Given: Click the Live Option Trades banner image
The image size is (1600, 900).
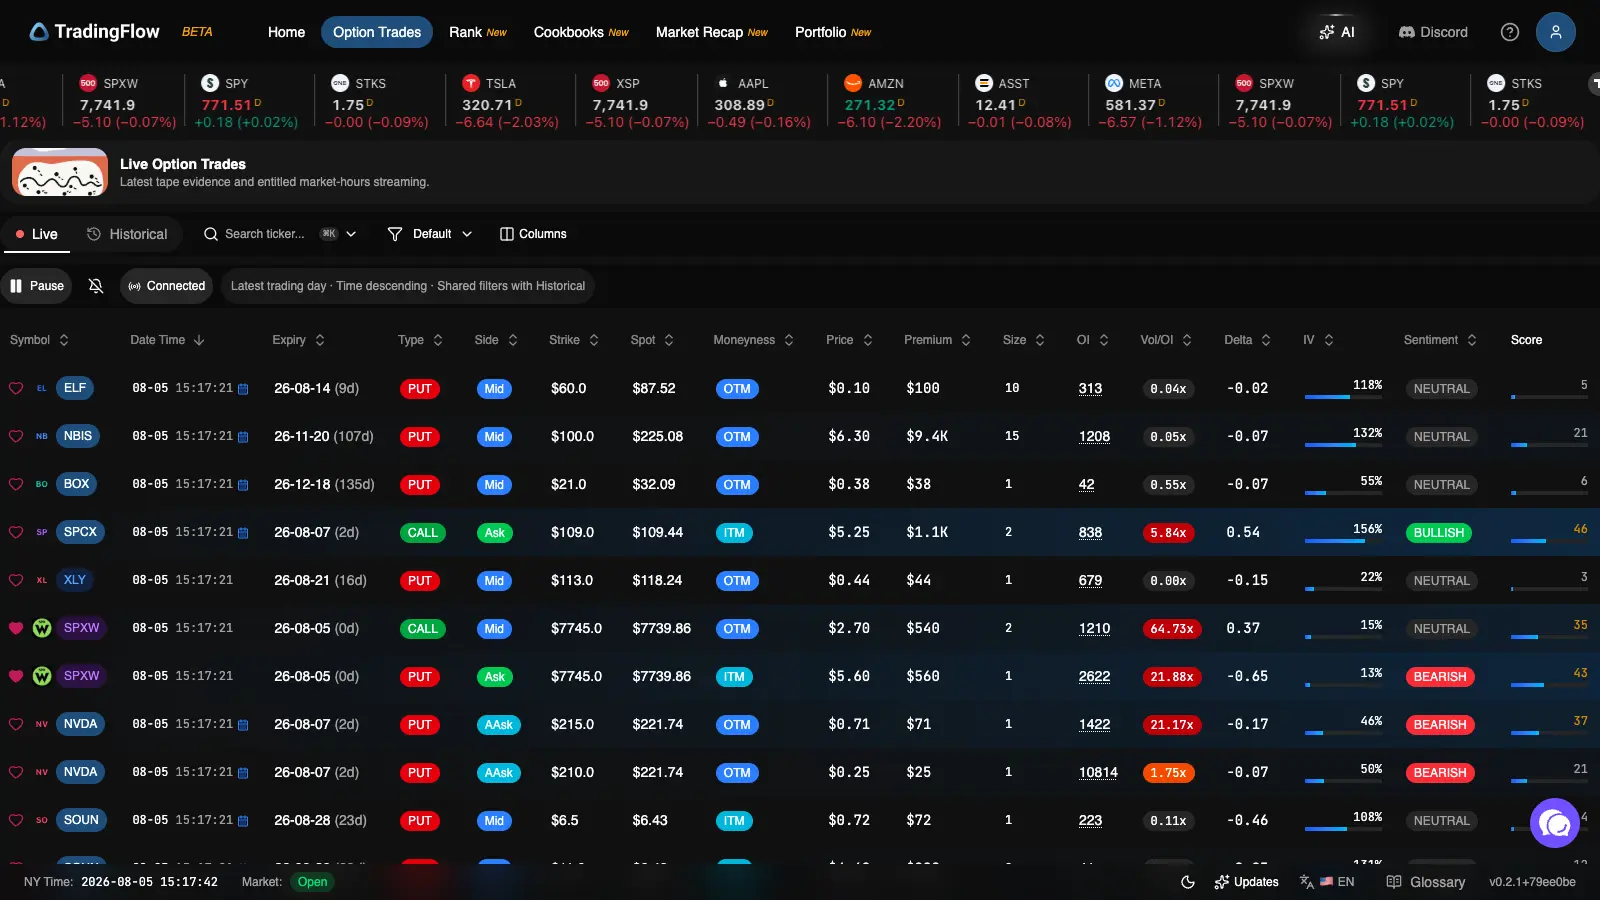Looking at the screenshot, I should tap(60, 172).
